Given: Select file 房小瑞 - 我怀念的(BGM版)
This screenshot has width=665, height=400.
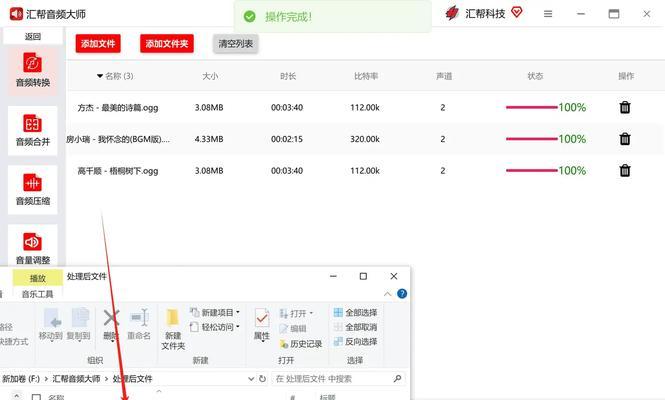Looking at the screenshot, I should coord(118,139).
